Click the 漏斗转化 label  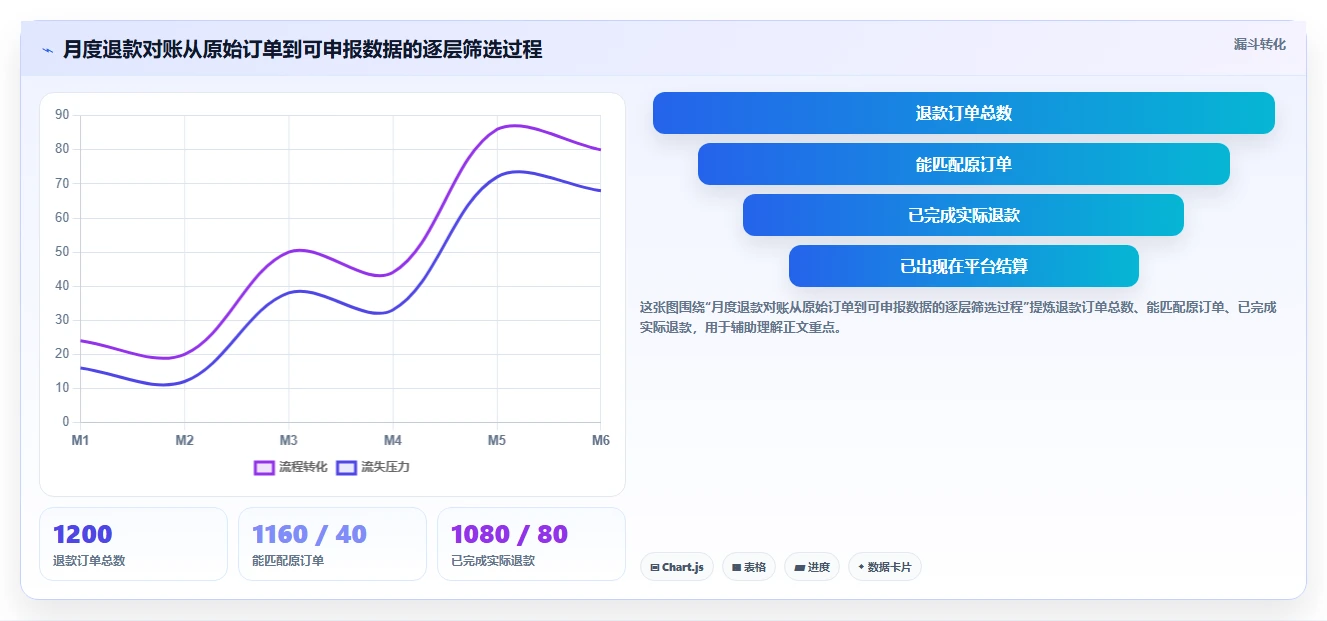tap(1260, 44)
